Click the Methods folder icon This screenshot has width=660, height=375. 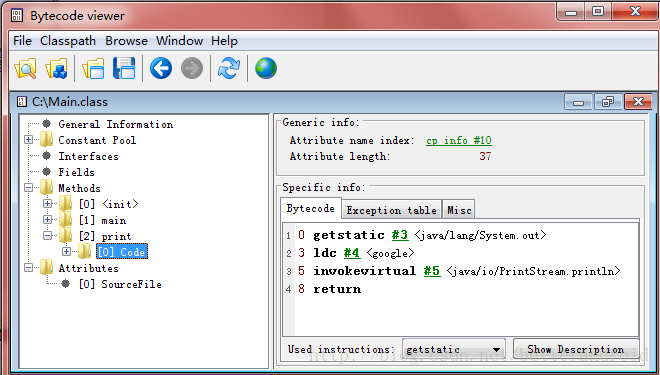46,187
